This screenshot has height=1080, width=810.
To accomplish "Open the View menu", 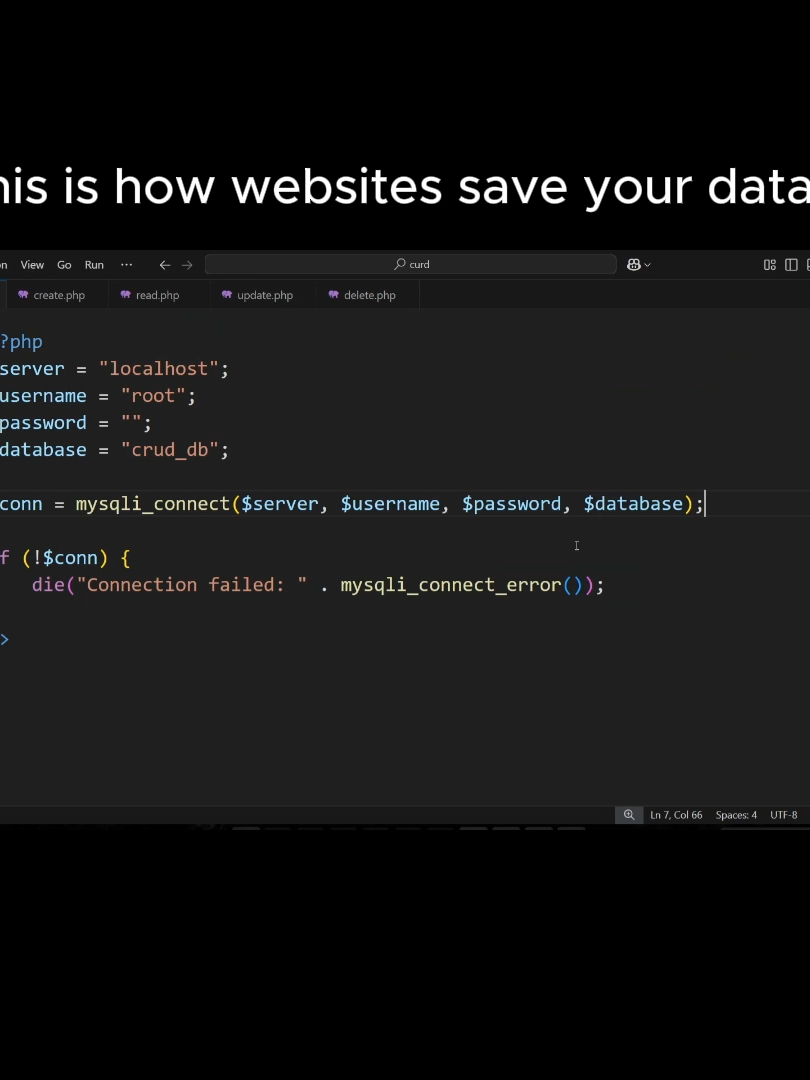I will [x=32, y=264].
